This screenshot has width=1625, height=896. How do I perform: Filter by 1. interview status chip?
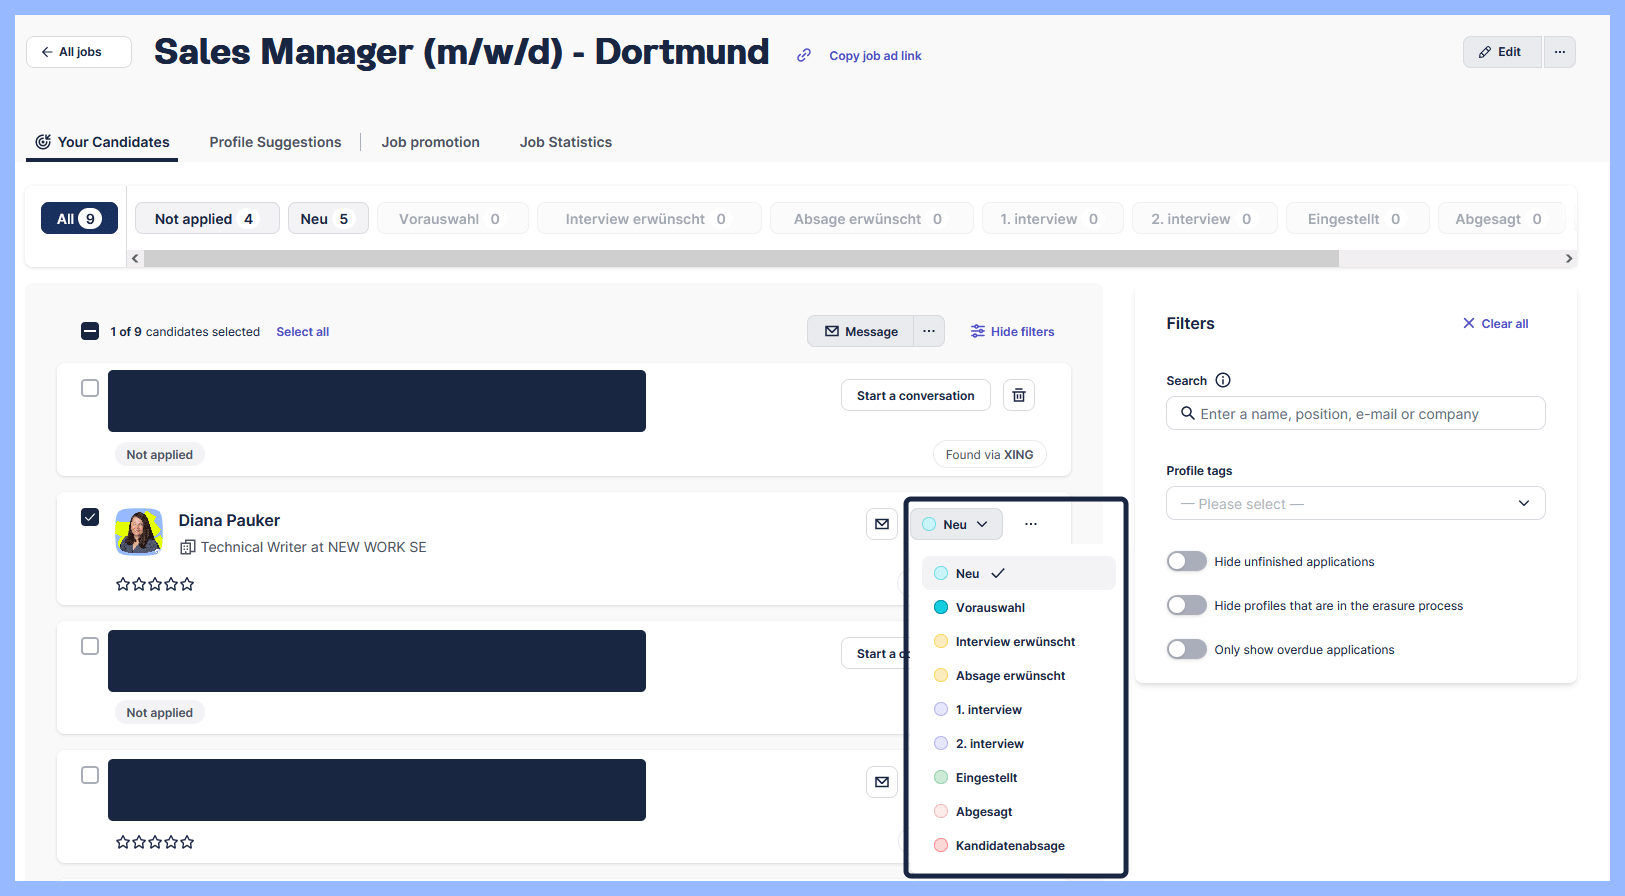coord(1052,218)
